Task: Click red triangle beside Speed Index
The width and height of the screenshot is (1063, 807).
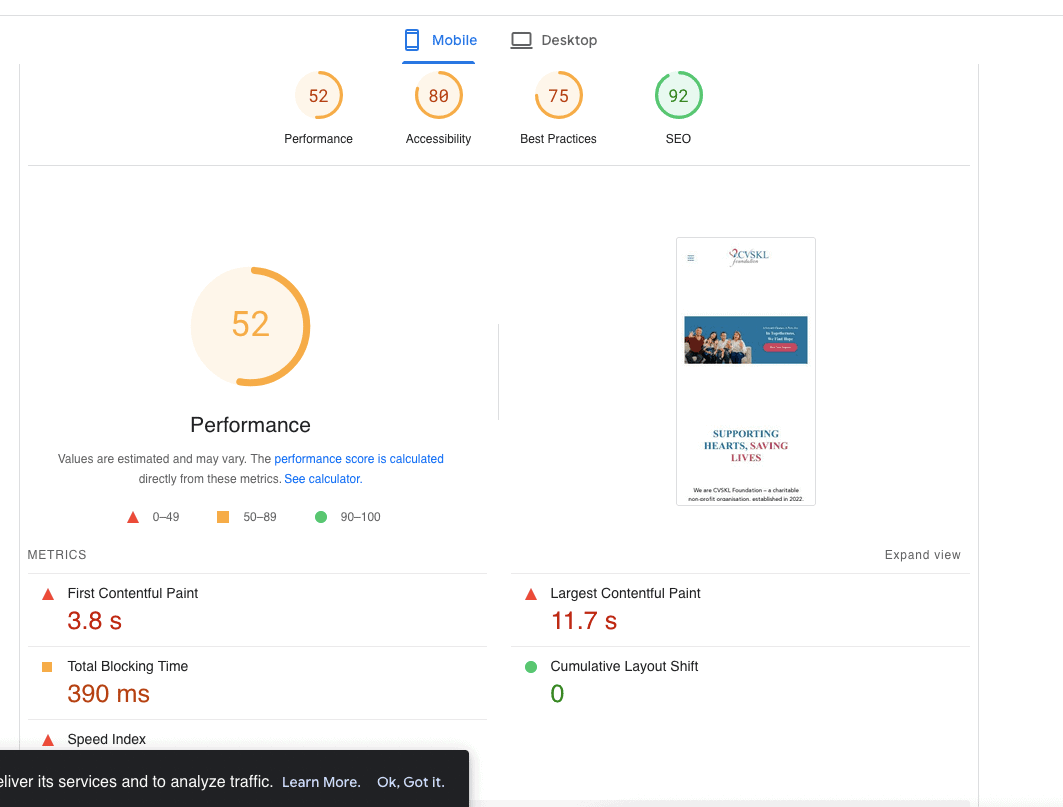Action: 47,740
